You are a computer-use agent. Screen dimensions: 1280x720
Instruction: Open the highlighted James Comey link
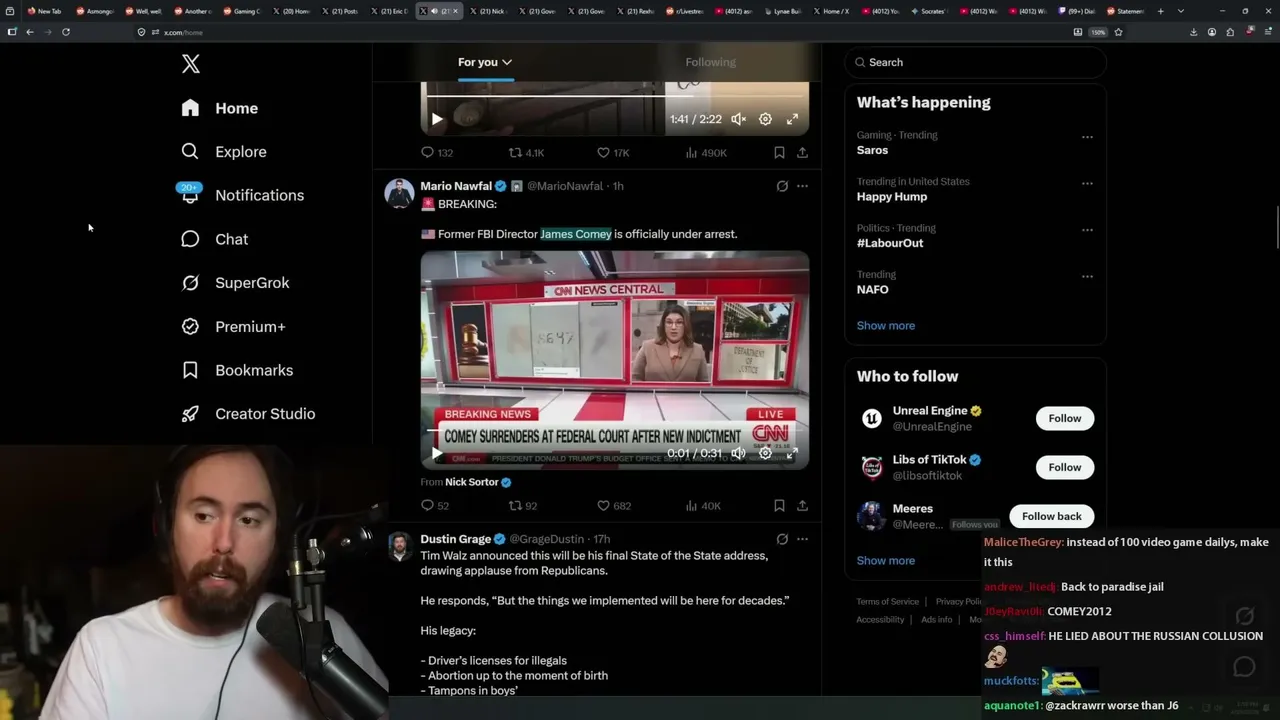pos(576,234)
